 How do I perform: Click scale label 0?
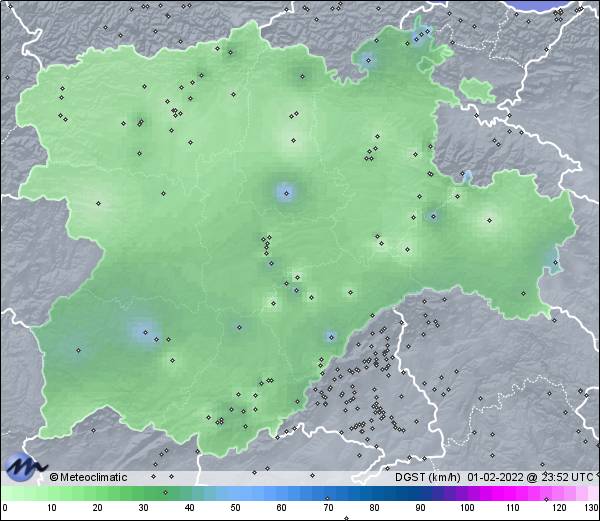coord(5,508)
